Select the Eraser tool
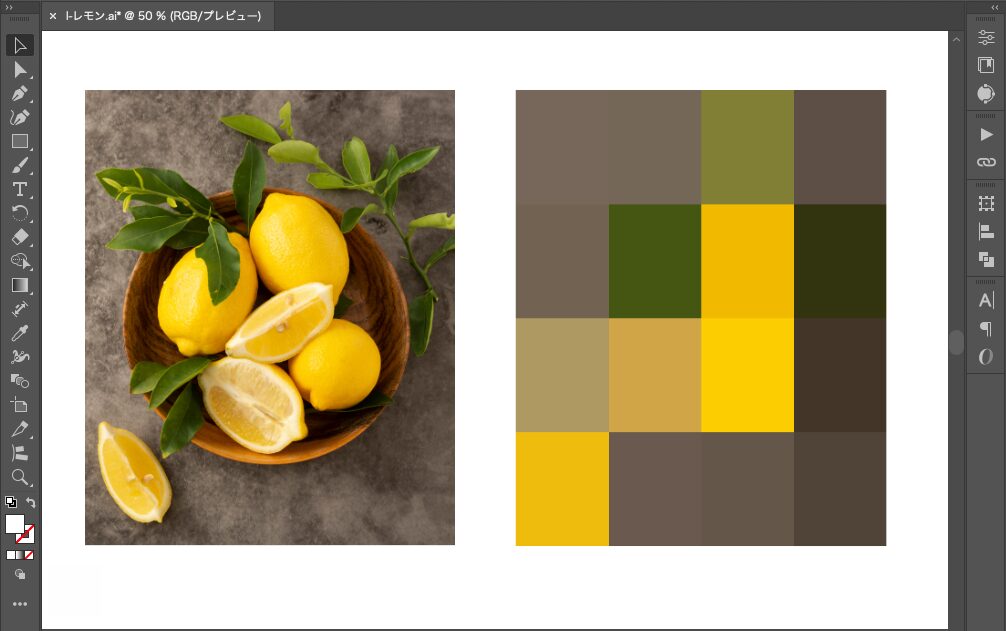Image resolution: width=1006 pixels, height=631 pixels. pos(20,237)
